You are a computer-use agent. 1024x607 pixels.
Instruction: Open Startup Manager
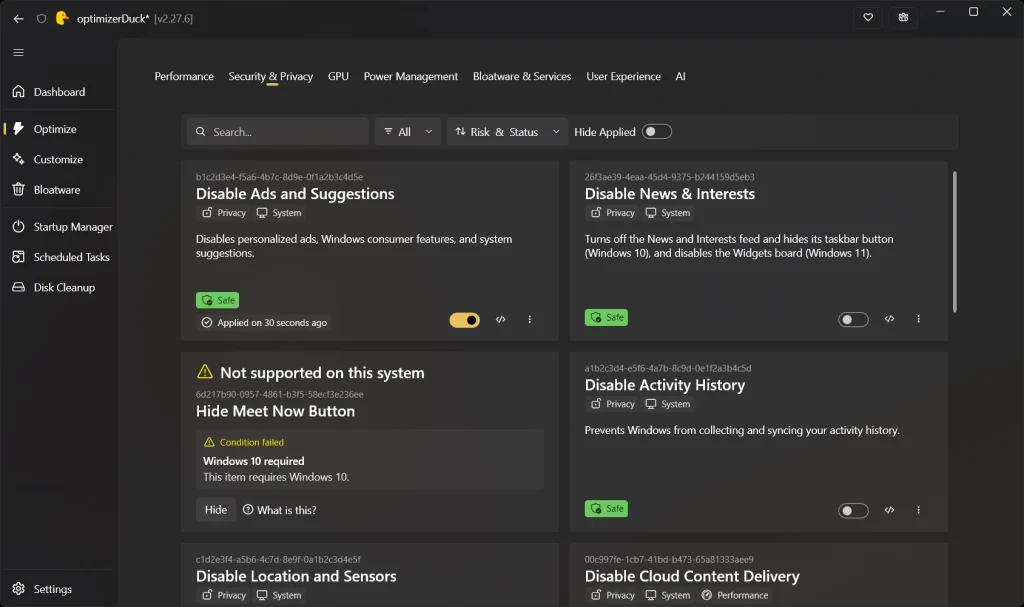(59, 227)
